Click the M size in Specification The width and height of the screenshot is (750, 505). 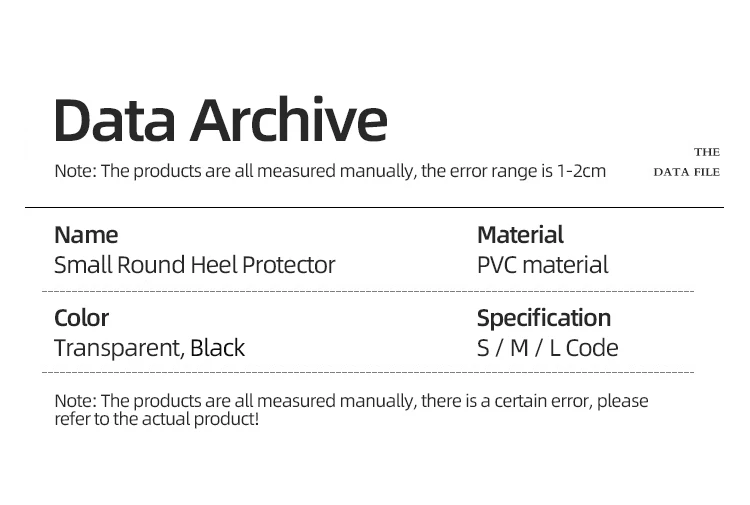pos(518,348)
